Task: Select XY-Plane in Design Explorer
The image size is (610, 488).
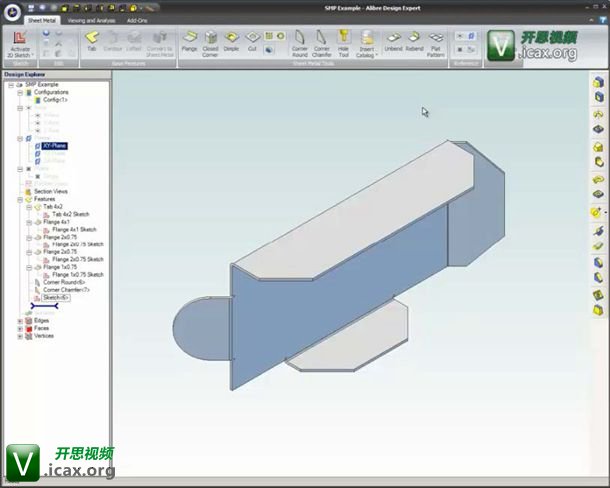Action: (x=54, y=146)
